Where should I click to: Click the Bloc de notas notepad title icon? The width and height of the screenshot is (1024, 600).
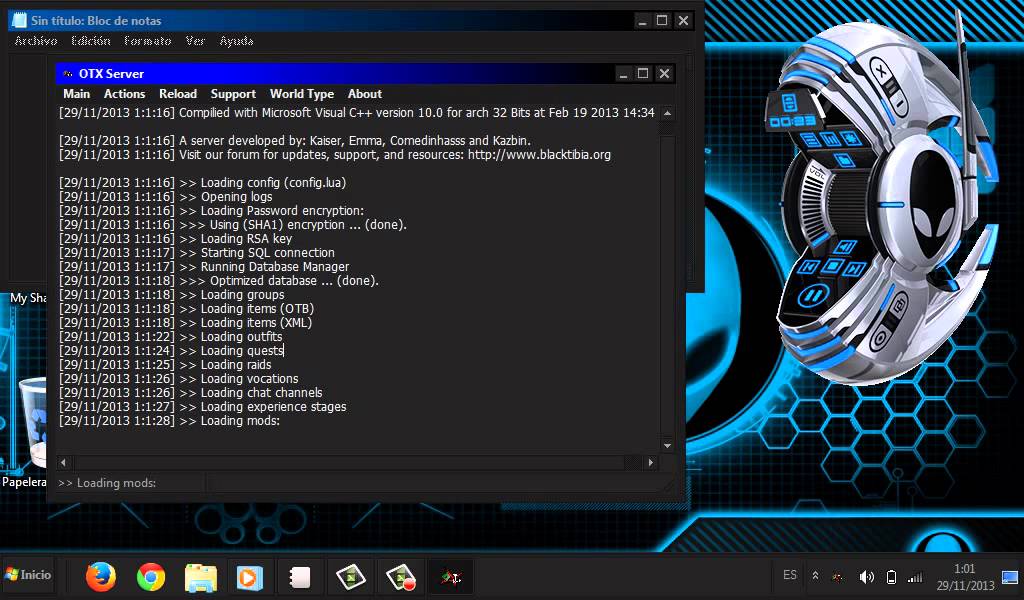click(x=20, y=20)
